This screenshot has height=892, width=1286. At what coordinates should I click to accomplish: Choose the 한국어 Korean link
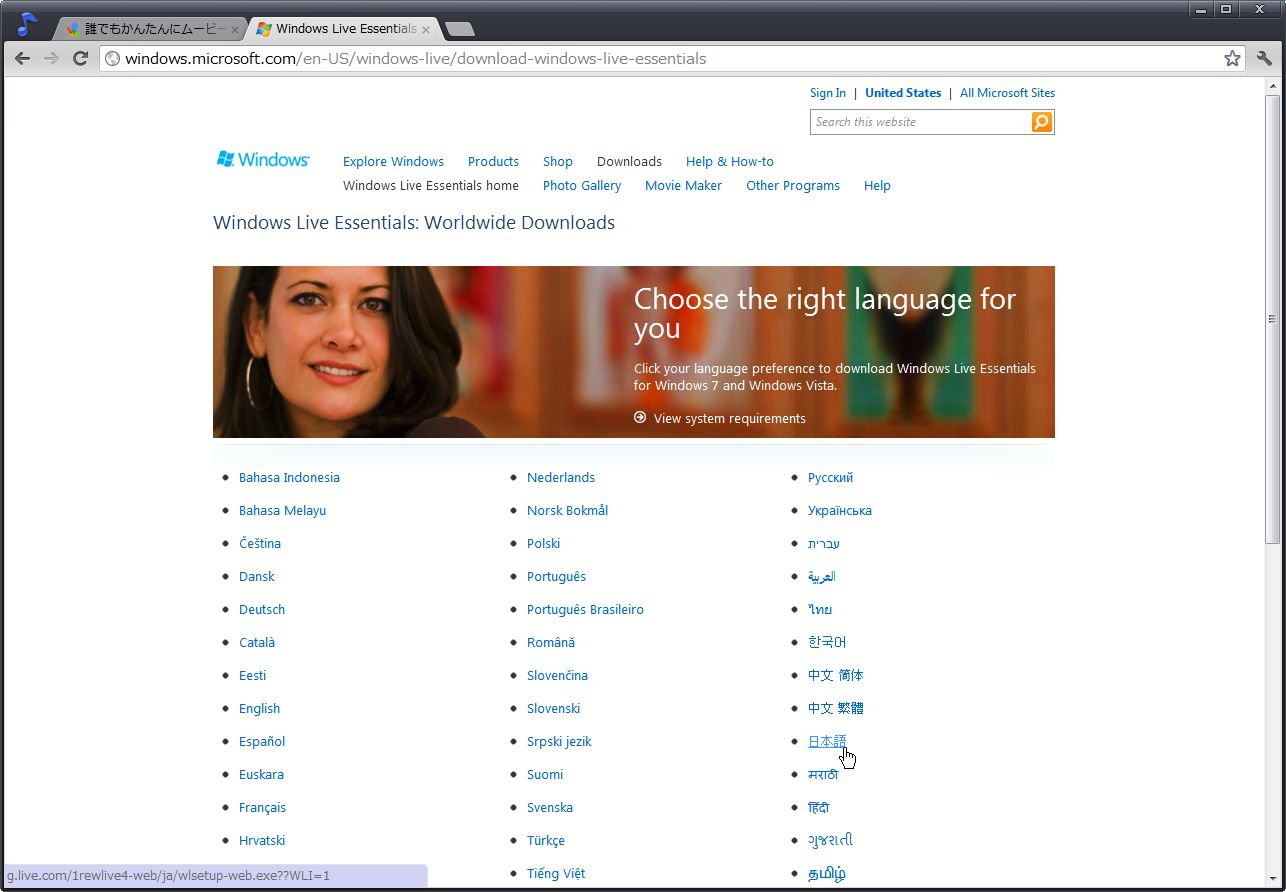(x=827, y=642)
